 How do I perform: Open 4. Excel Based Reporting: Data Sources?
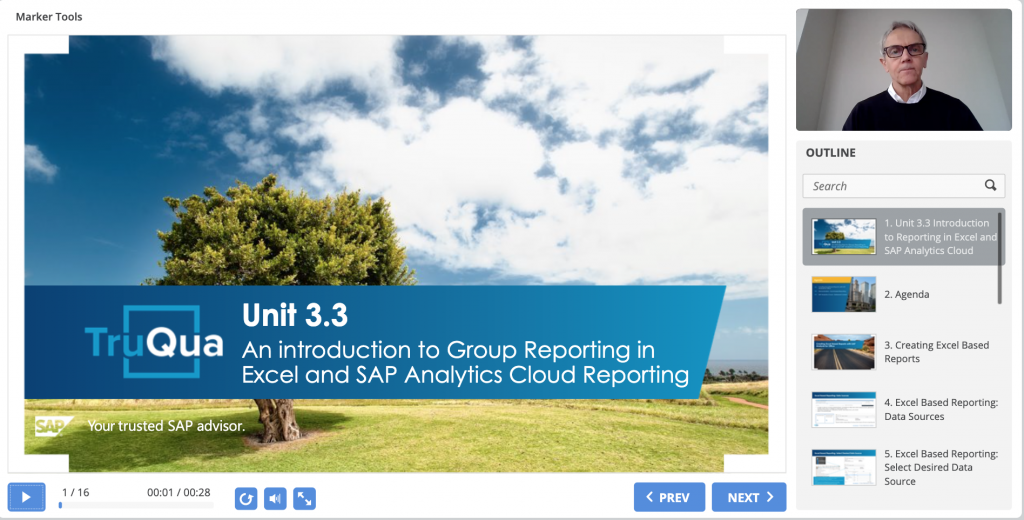903,410
